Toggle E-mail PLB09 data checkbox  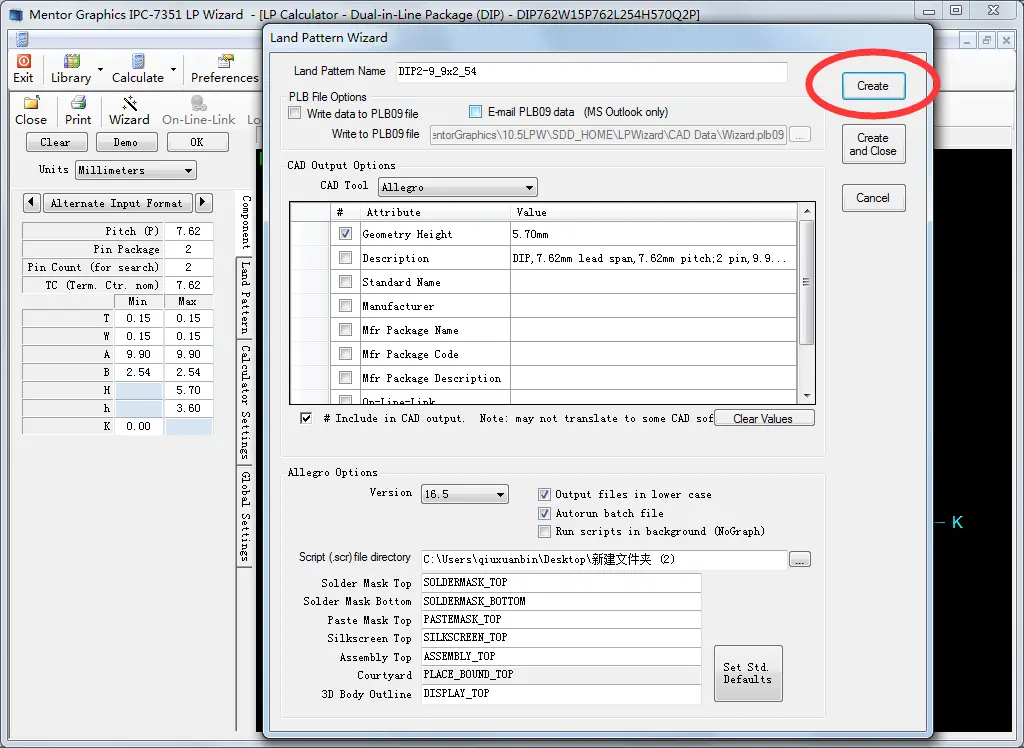click(475, 112)
